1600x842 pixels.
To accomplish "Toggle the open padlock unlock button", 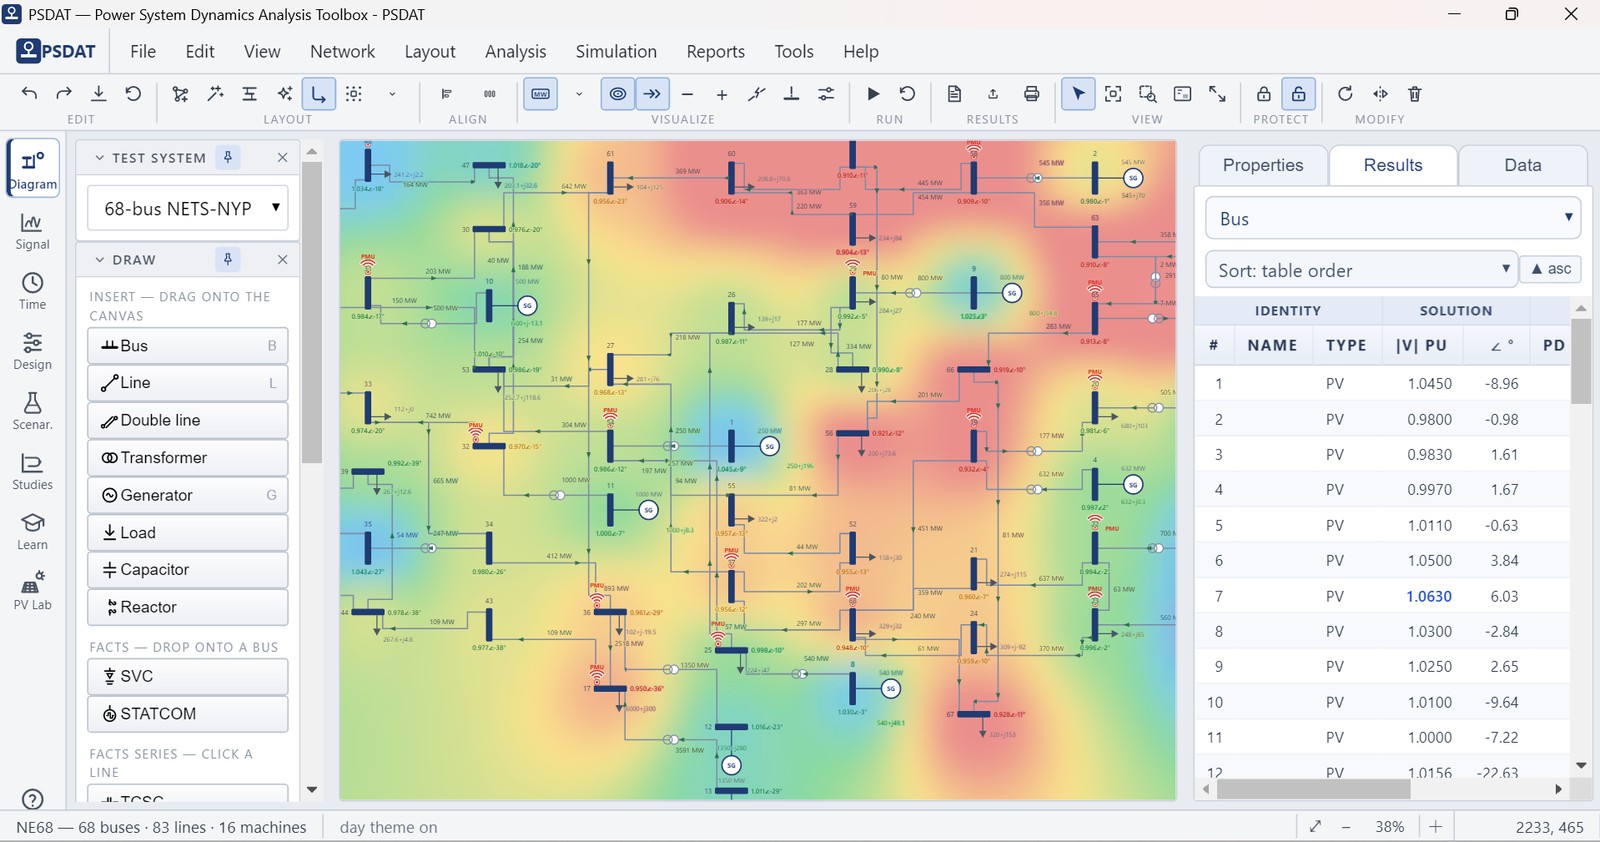I will click(x=1298, y=94).
